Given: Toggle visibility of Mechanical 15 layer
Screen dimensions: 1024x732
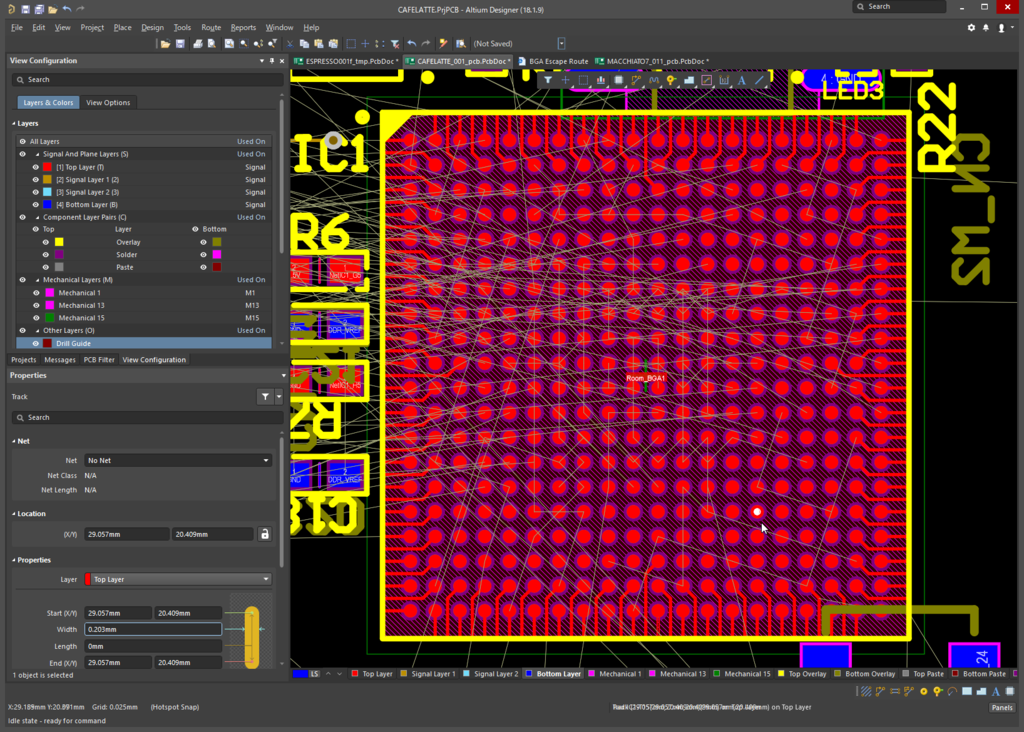Looking at the screenshot, I should point(36,318).
